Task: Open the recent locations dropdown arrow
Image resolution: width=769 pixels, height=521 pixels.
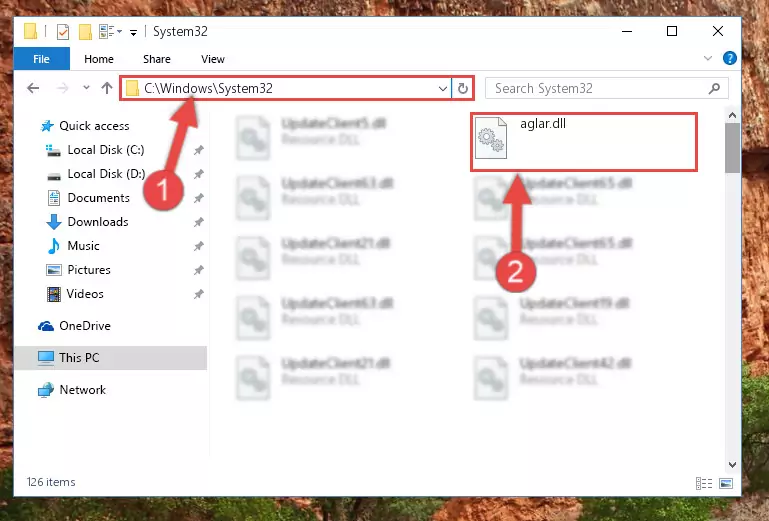Action: (x=86, y=88)
